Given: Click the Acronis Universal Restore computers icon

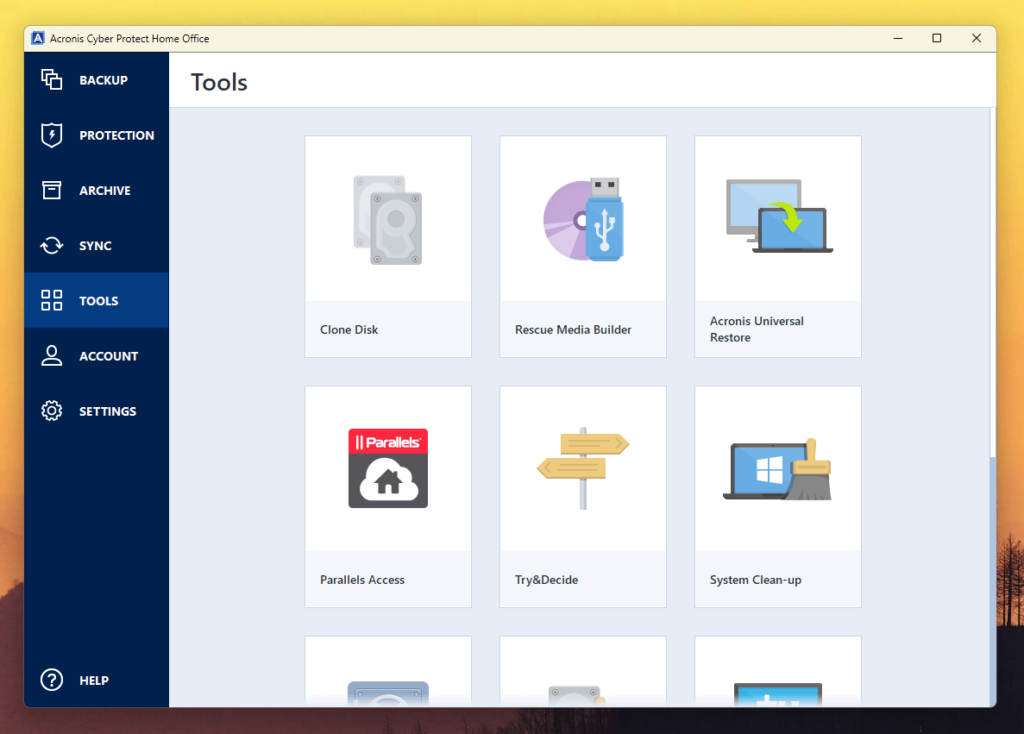Looking at the screenshot, I should (x=778, y=216).
